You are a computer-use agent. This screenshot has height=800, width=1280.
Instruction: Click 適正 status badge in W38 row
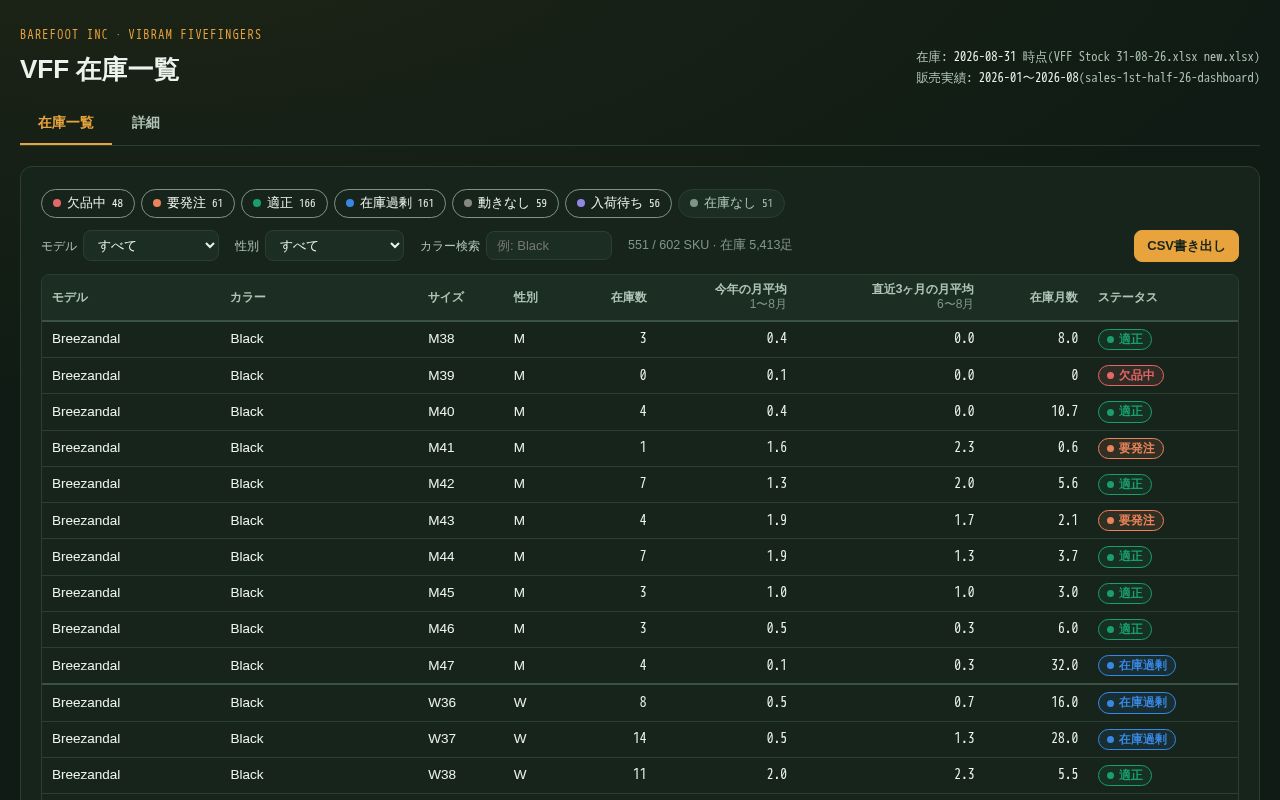(1125, 775)
